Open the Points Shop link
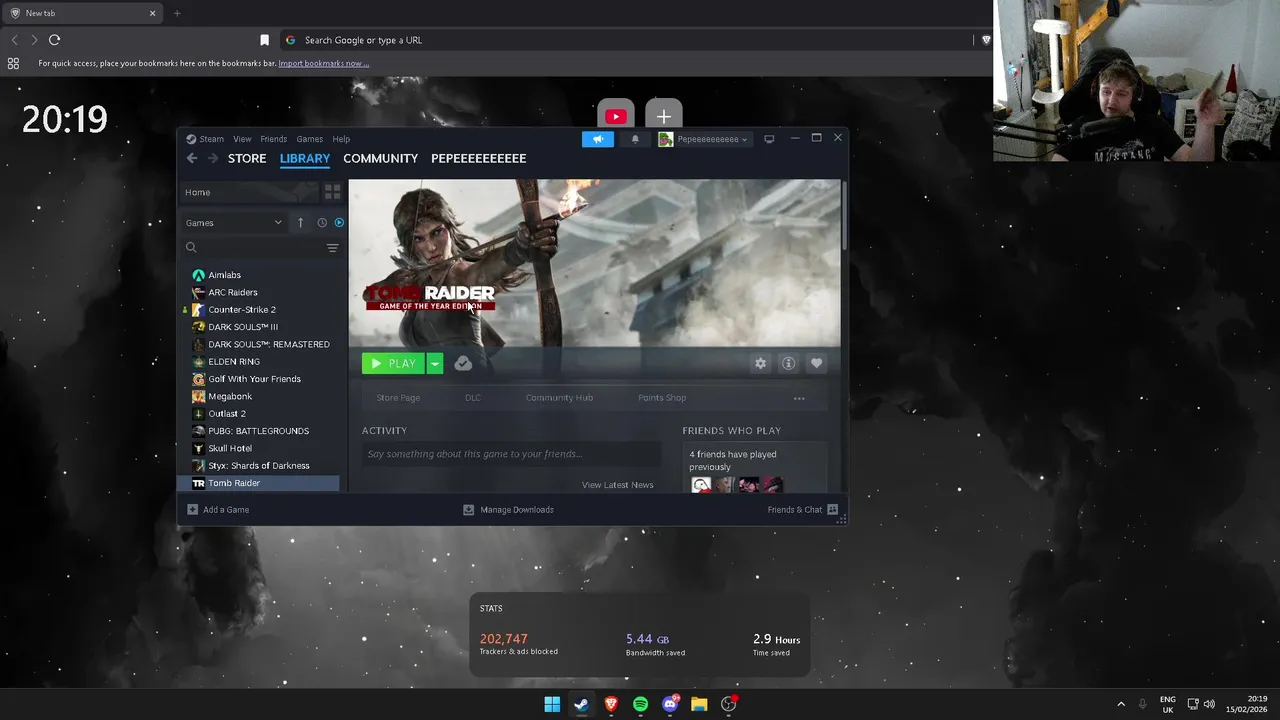The width and height of the screenshot is (1280, 720). [x=662, y=398]
